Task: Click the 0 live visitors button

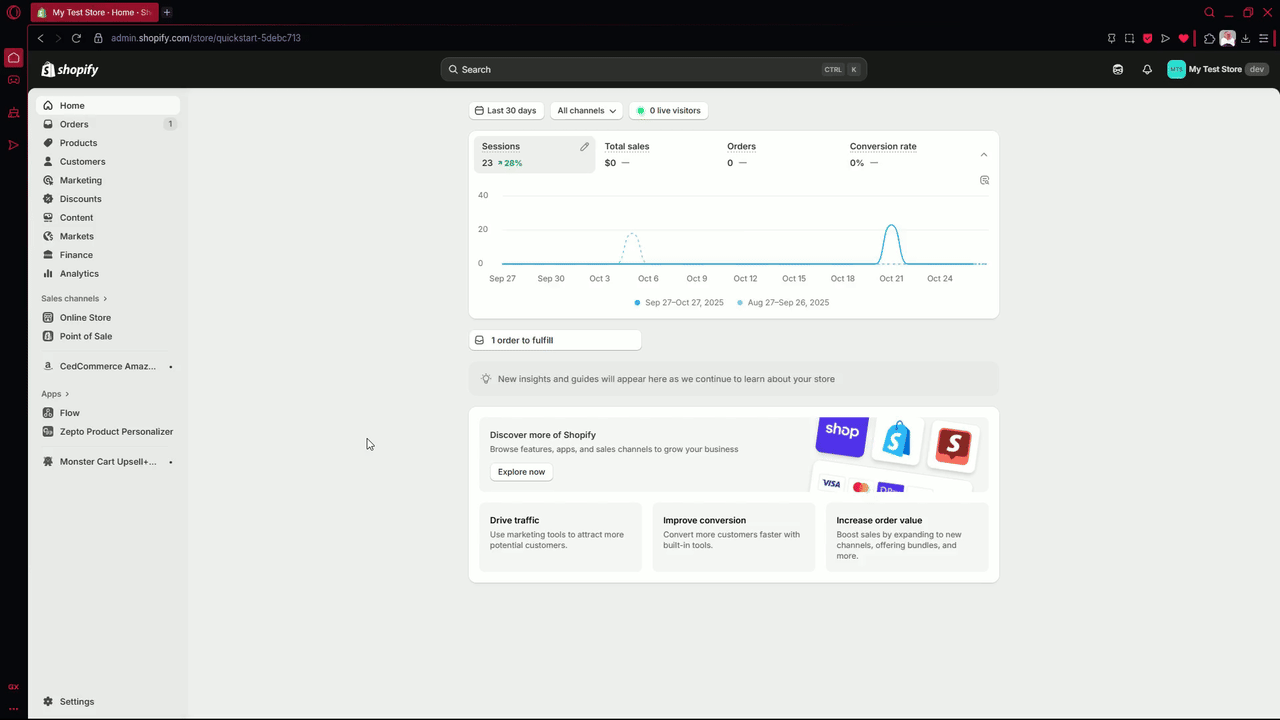Action: (x=669, y=111)
